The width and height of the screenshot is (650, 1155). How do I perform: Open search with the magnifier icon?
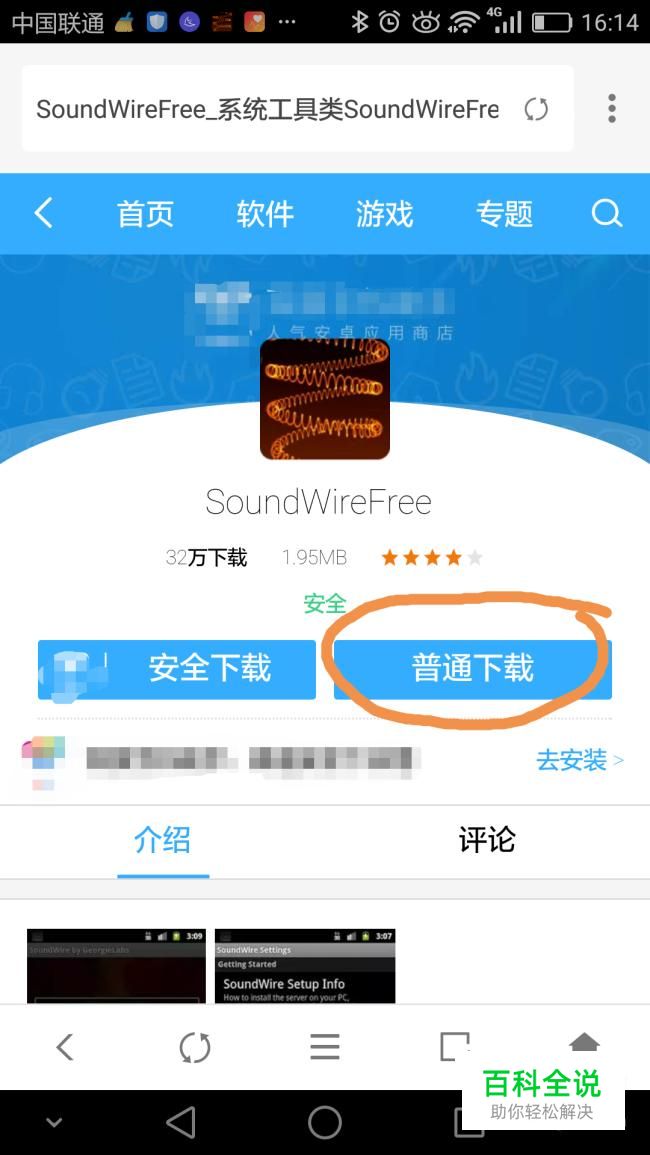point(607,214)
